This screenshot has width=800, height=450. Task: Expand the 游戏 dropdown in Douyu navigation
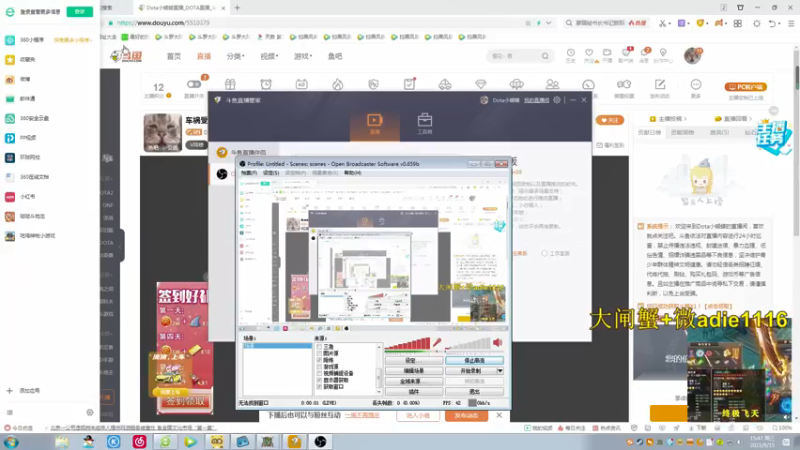(x=303, y=56)
